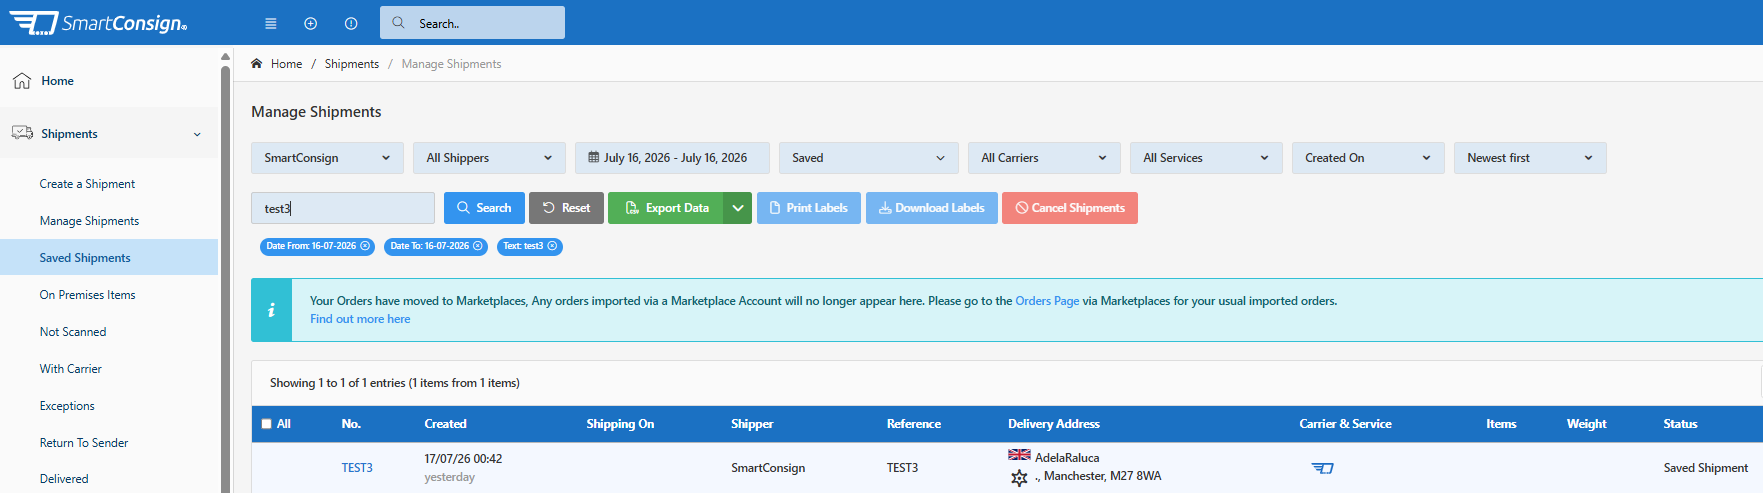Tick the All select checkbox in table header
Viewport: 1763px width, 493px height.
(x=267, y=424)
